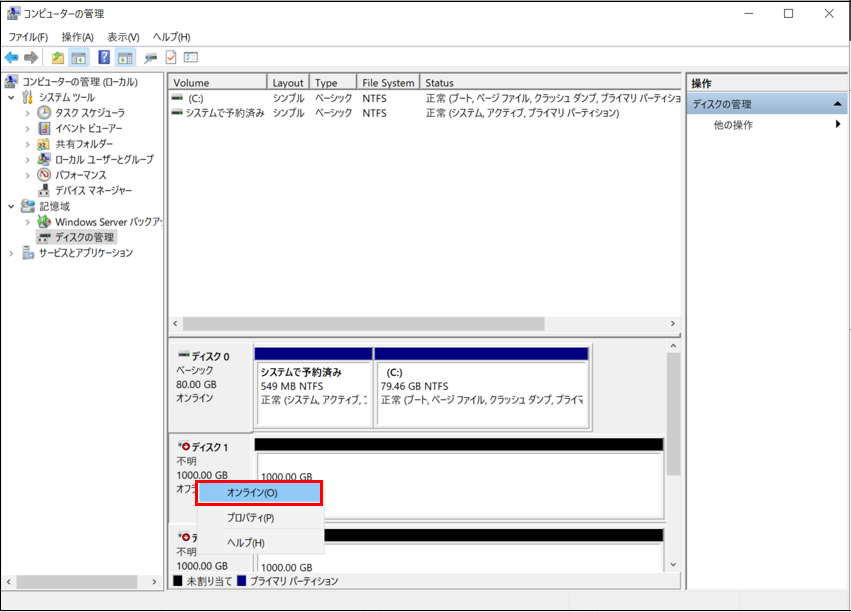
Task: Select the (C:) 79.46 GB NTFS partition
Action: pos(482,386)
